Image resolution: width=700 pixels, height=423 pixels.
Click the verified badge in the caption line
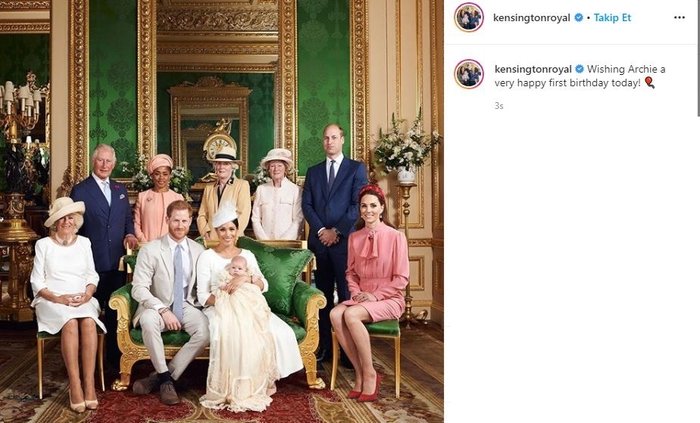579,69
